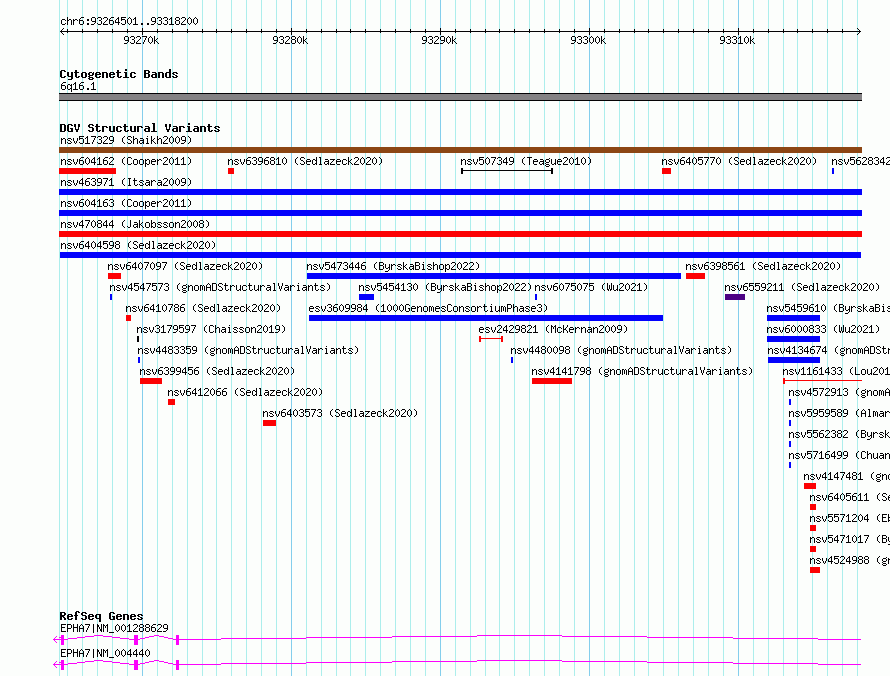Open the nsv5571204 variant label
This screenshot has width=890, height=676.
pos(850,518)
